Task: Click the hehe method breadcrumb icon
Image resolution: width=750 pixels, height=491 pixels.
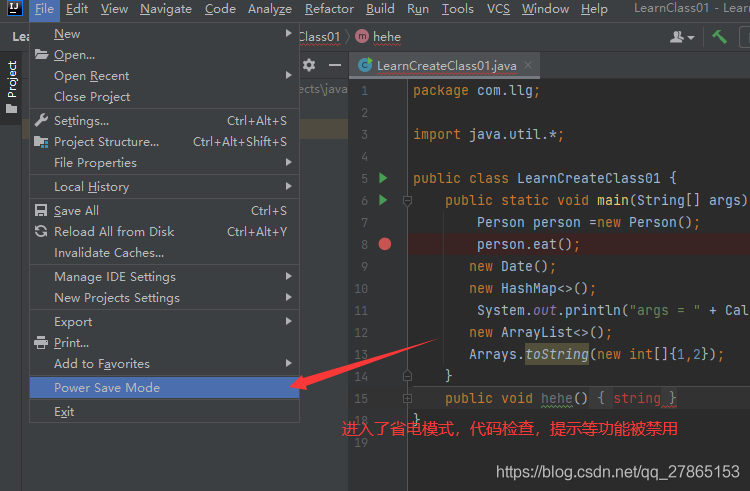Action: (x=361, y=37)
